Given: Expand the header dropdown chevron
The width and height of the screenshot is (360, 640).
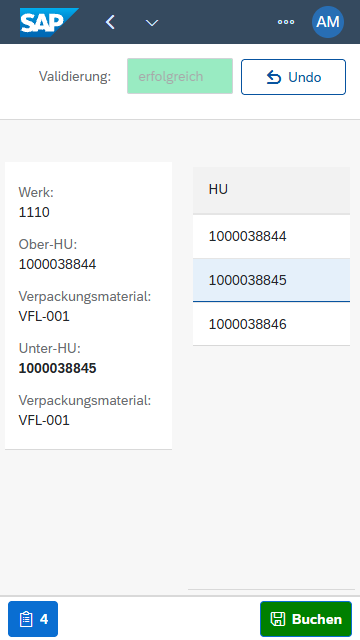Looking at the screenshot, I should click(152, 23).
